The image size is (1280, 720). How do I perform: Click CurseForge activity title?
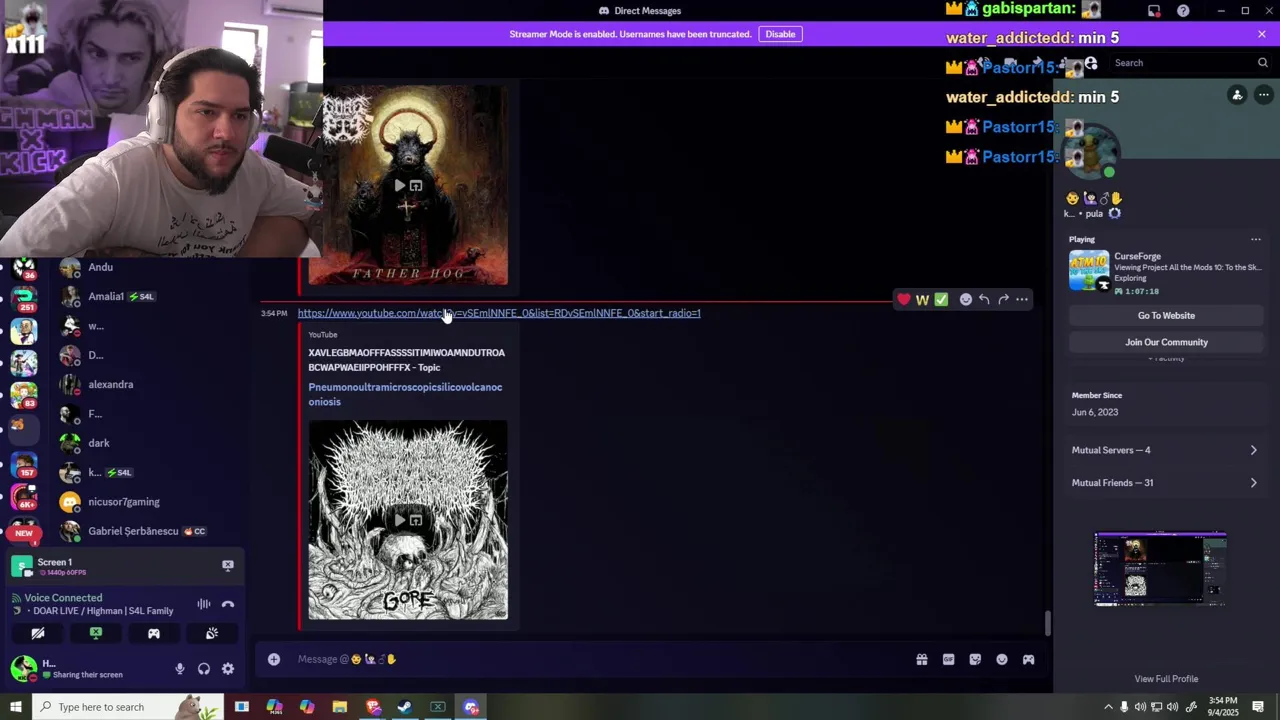coord(1137,257)
